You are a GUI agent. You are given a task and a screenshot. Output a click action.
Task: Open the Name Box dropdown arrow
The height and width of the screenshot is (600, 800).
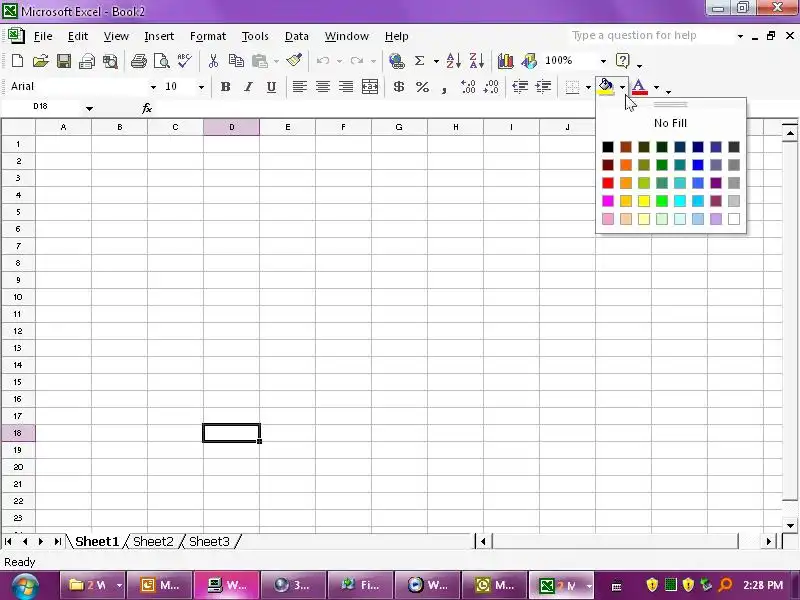89,108
